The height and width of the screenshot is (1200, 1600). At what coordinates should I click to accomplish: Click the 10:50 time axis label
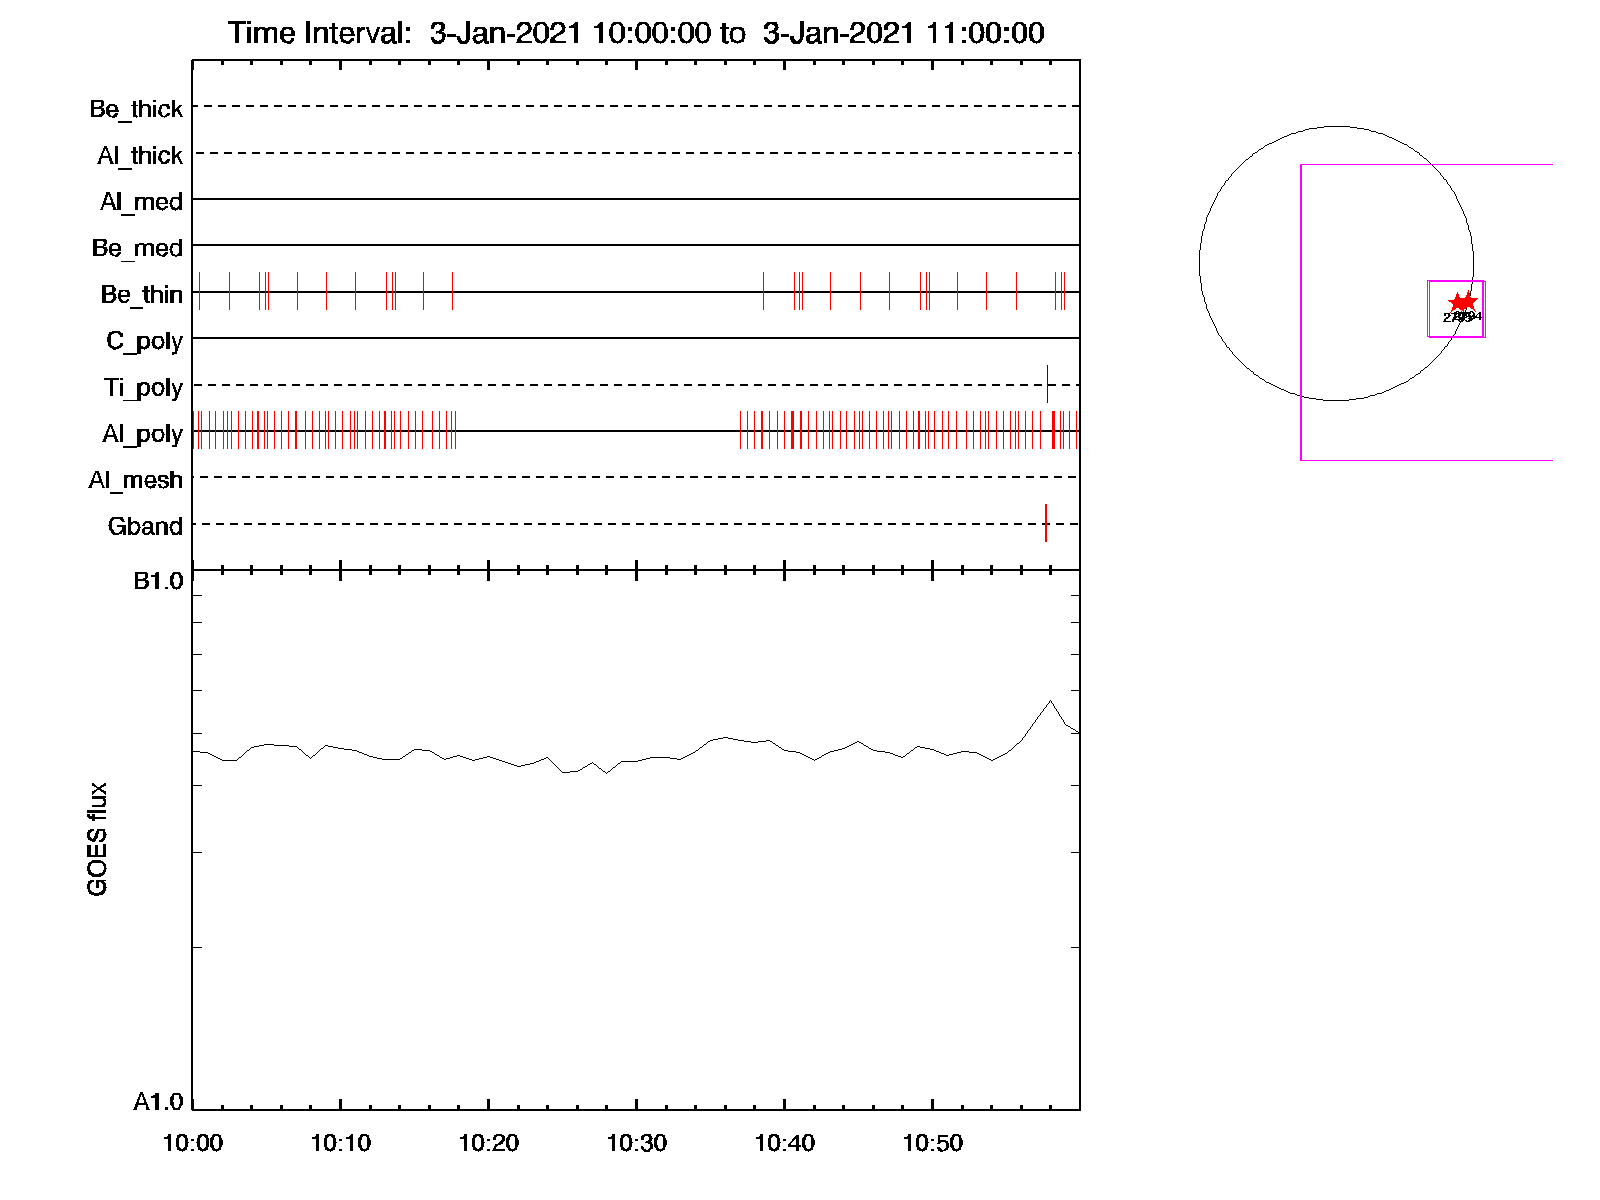932,1143
